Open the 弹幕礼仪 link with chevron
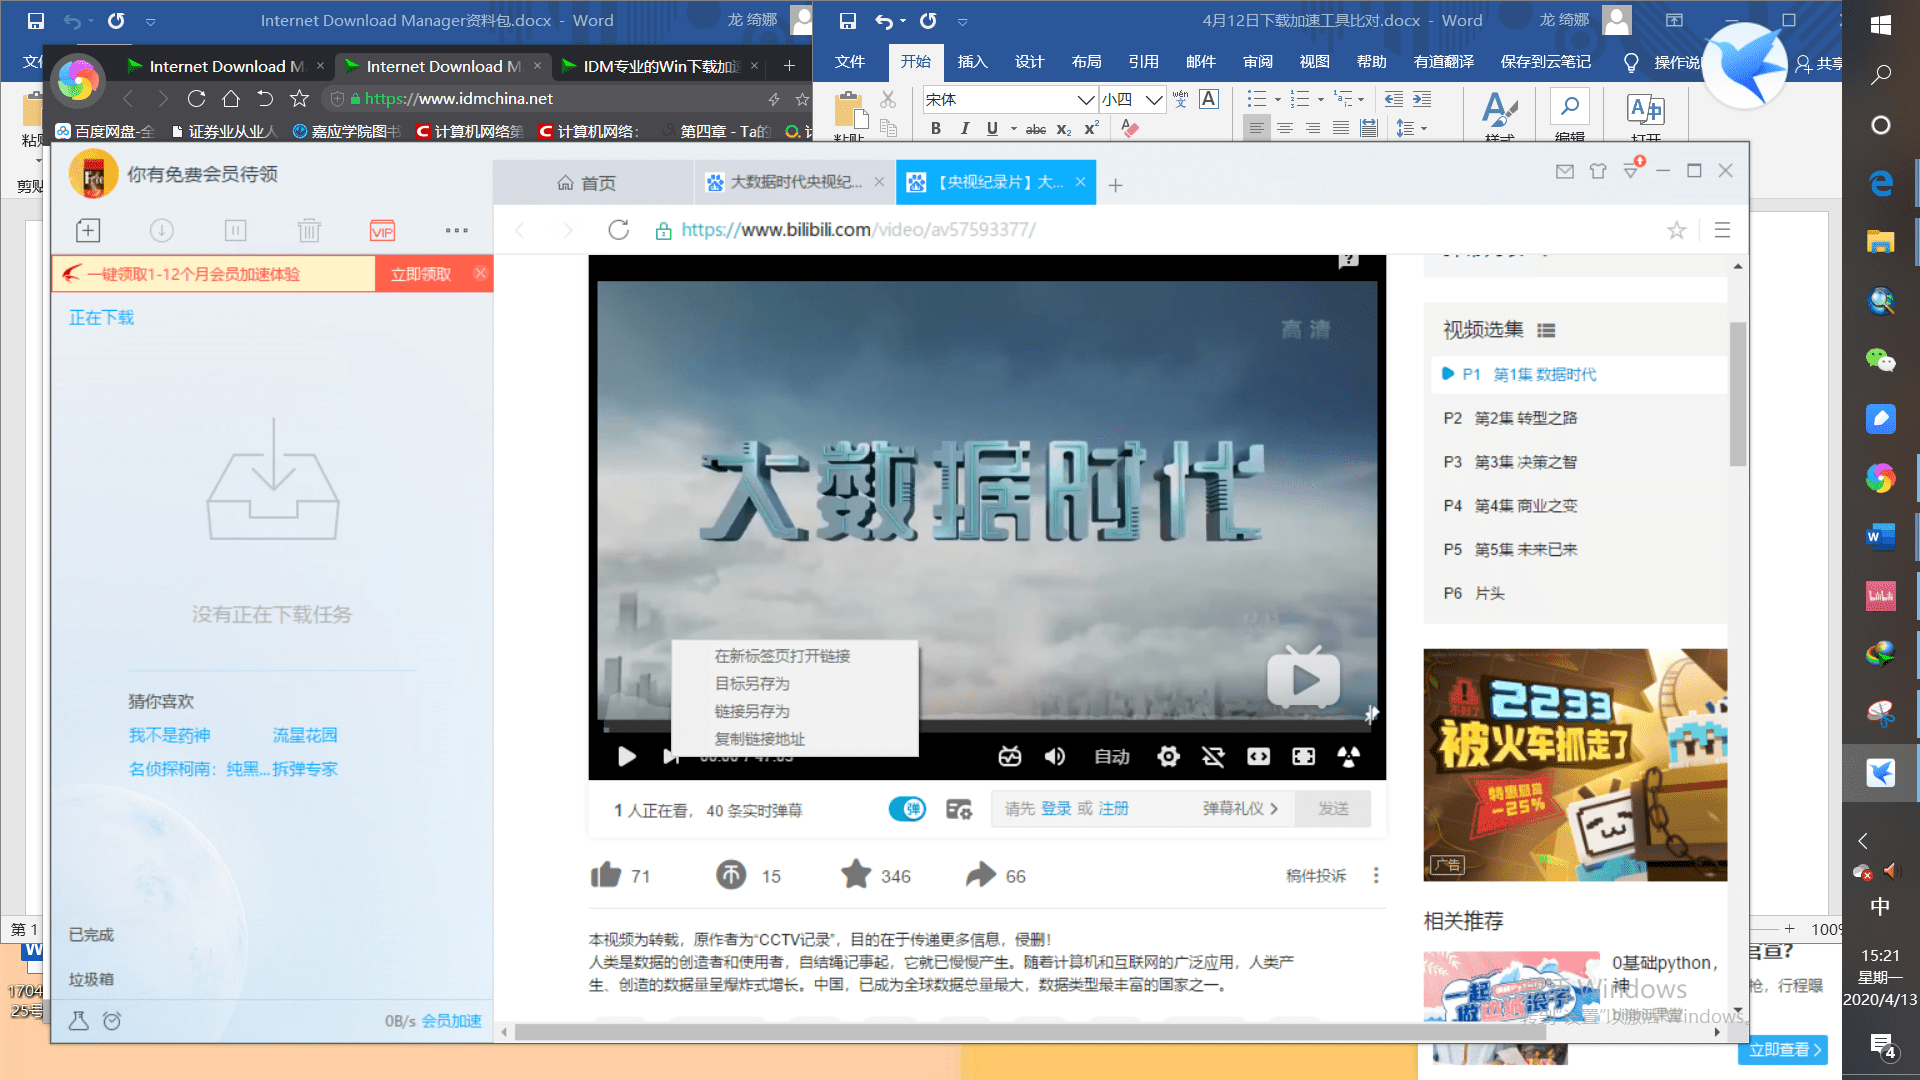The width and height of the screenshot is (1920, 1080). tap(1240, 809)
